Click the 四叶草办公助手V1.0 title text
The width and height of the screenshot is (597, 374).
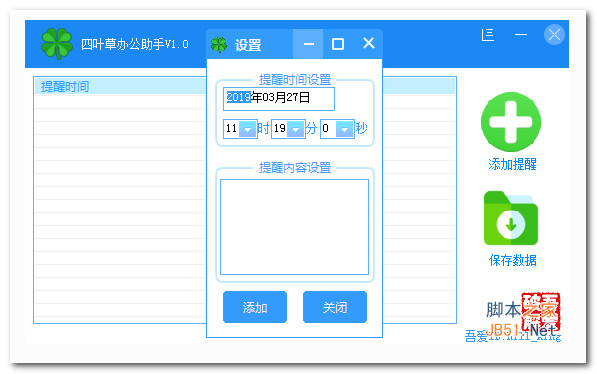[x=135, y=44]
